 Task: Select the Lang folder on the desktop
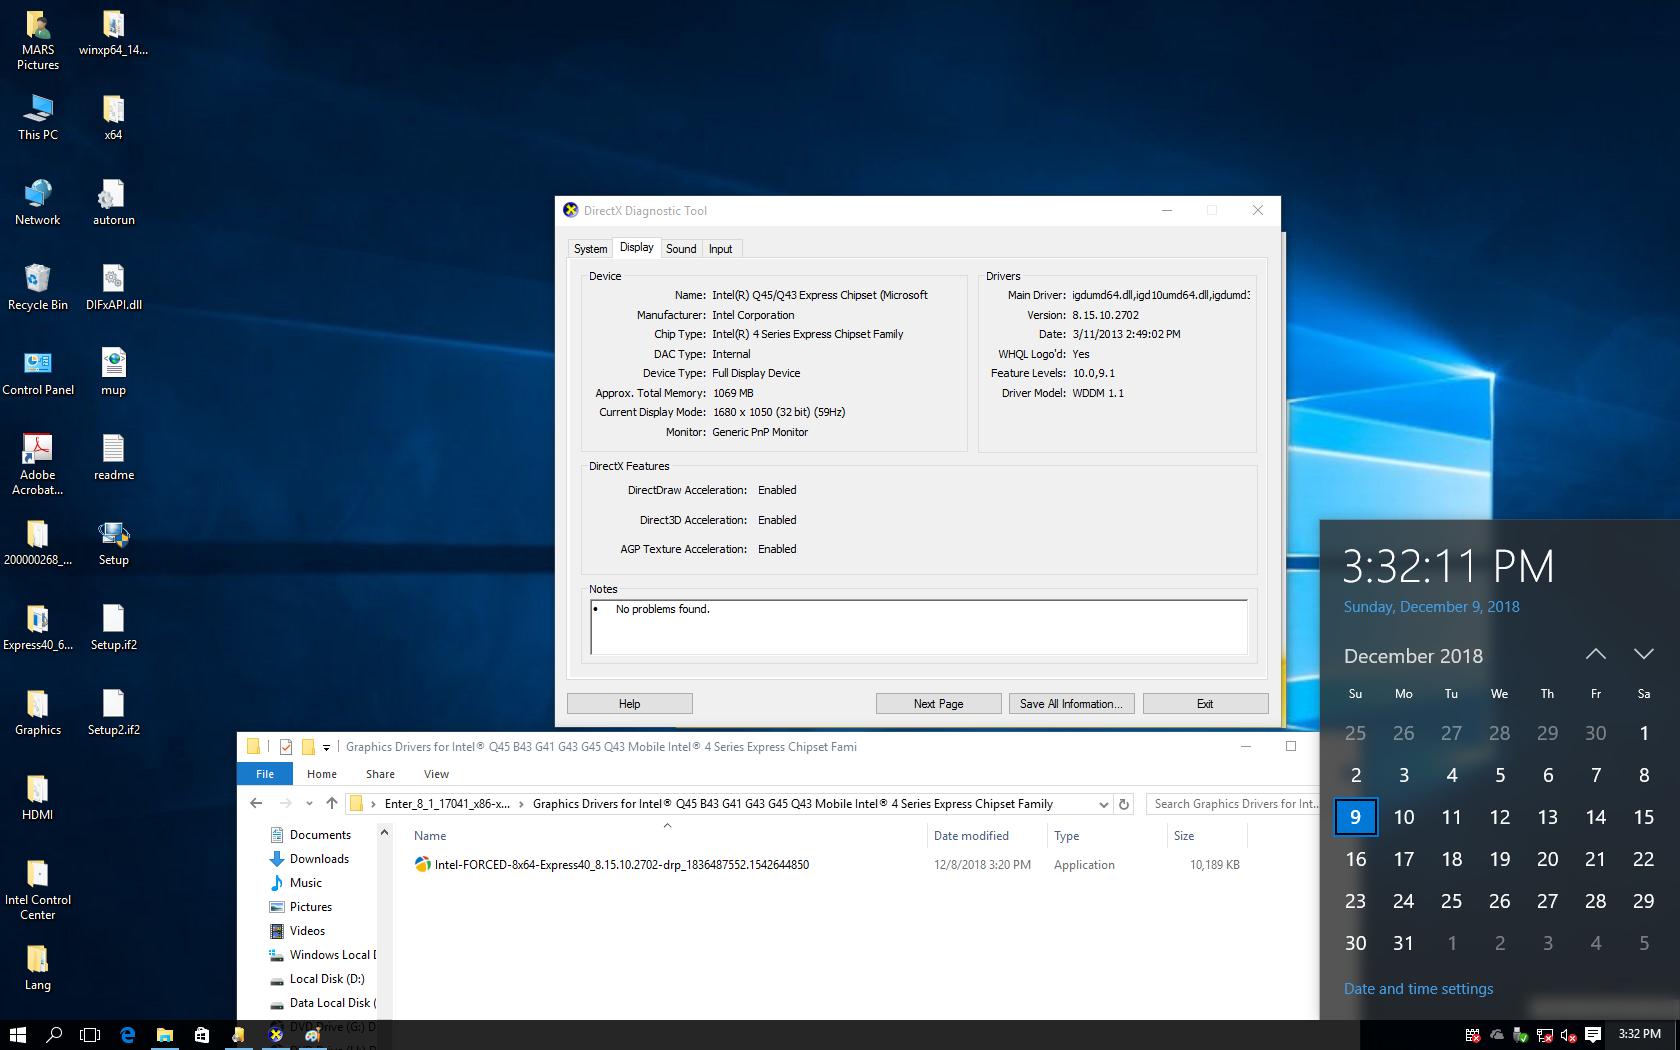click(x=38, y=968)
